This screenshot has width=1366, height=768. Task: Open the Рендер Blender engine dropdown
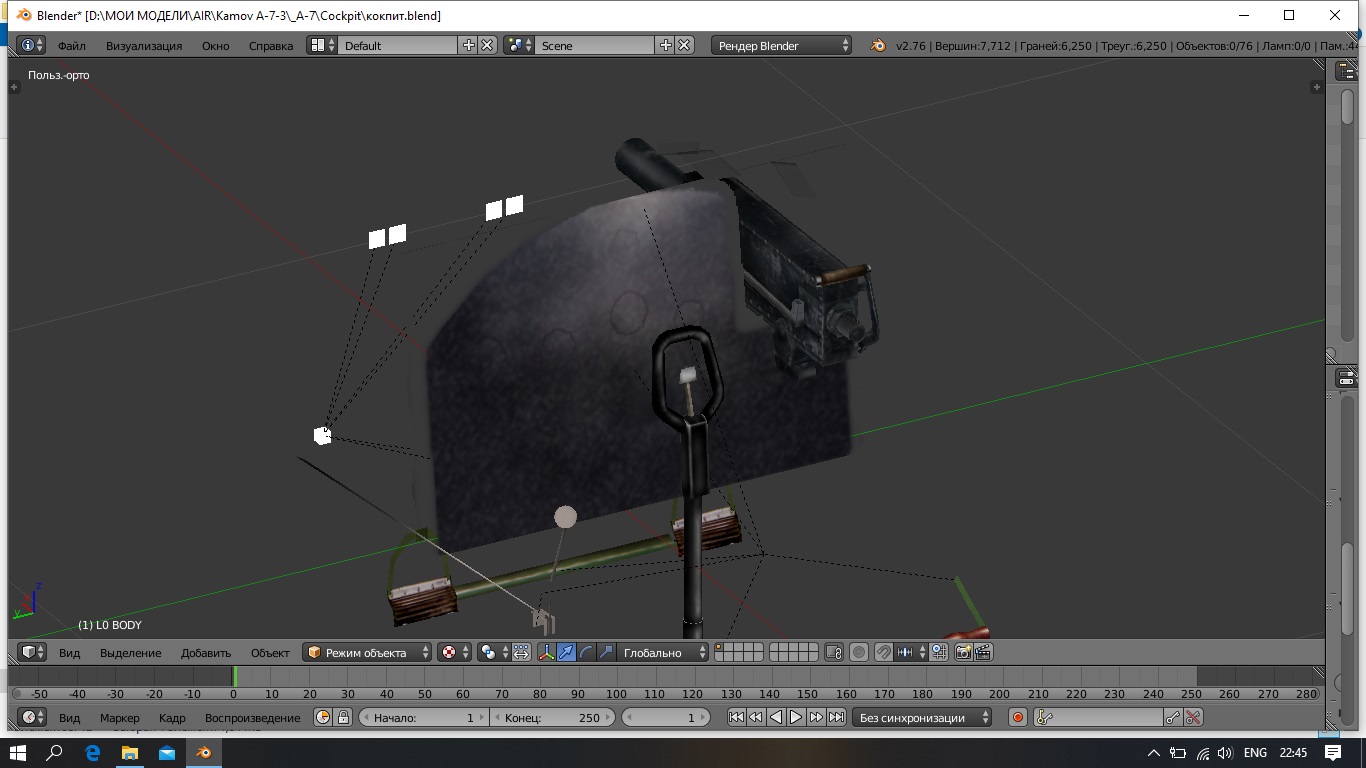coord(782,45)
